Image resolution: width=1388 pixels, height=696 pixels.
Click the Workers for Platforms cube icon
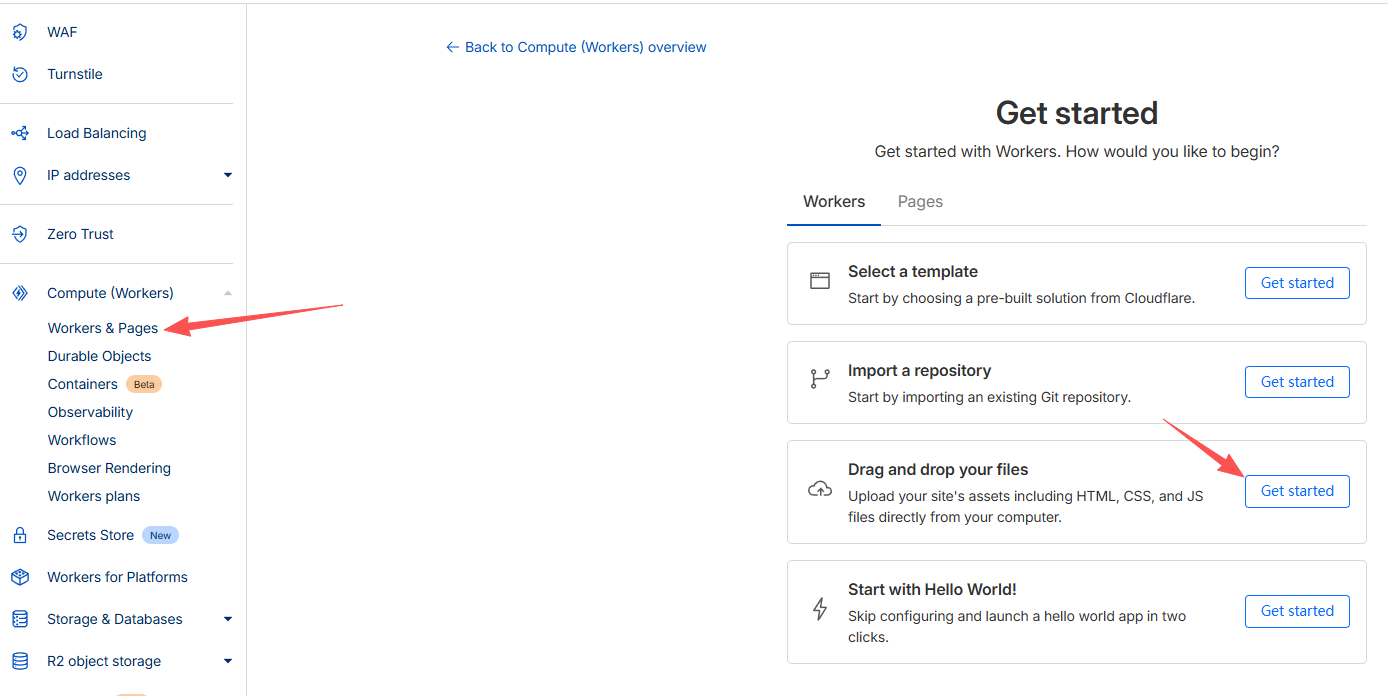[19, 577]
